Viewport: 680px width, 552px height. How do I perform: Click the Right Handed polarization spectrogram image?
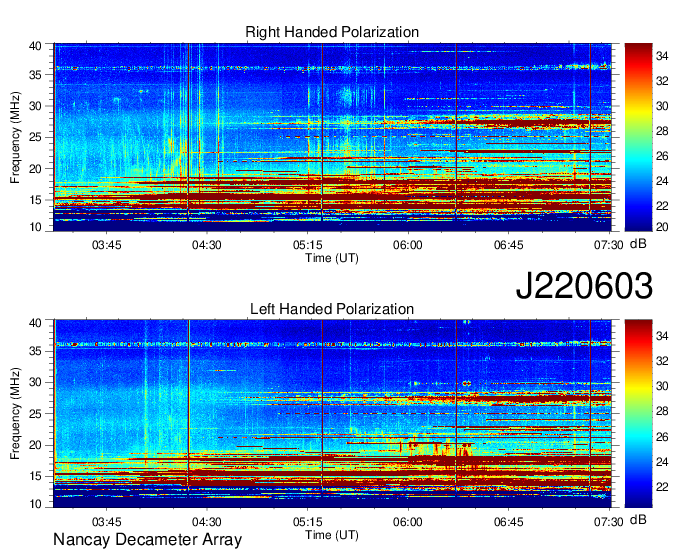pos(332,137)
